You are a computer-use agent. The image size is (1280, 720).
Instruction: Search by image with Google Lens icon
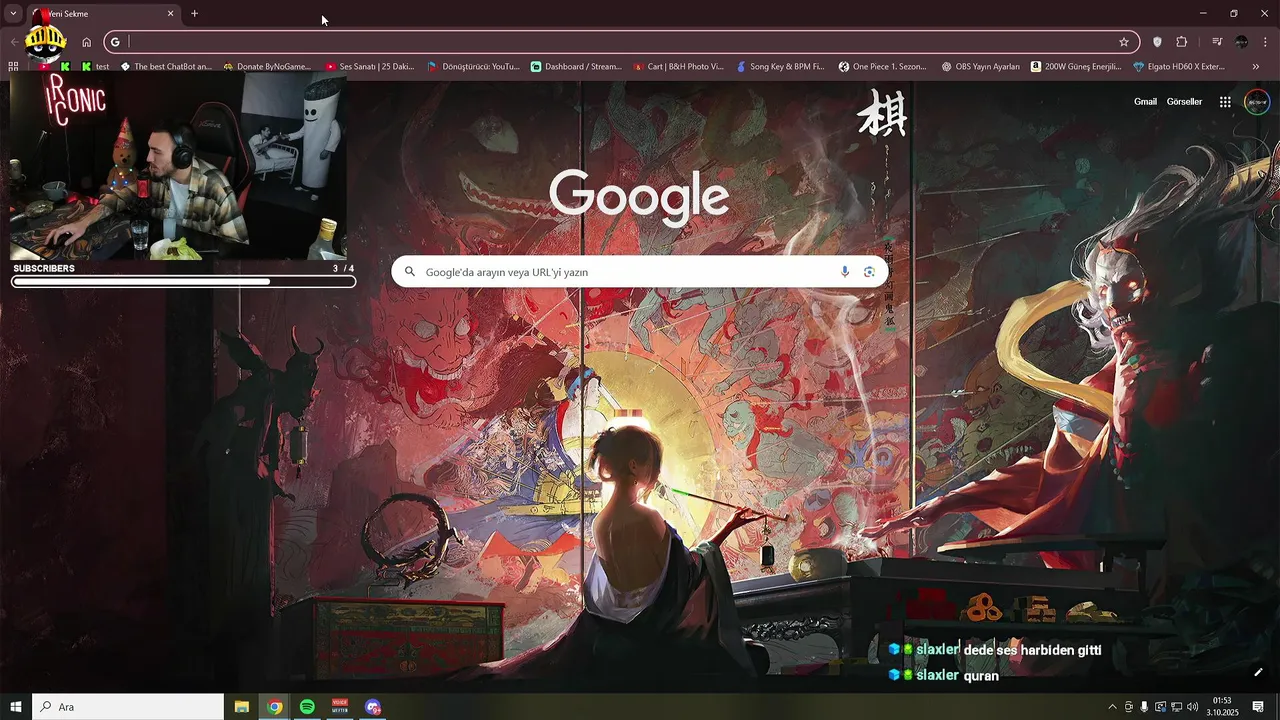[x=869, y=272]
